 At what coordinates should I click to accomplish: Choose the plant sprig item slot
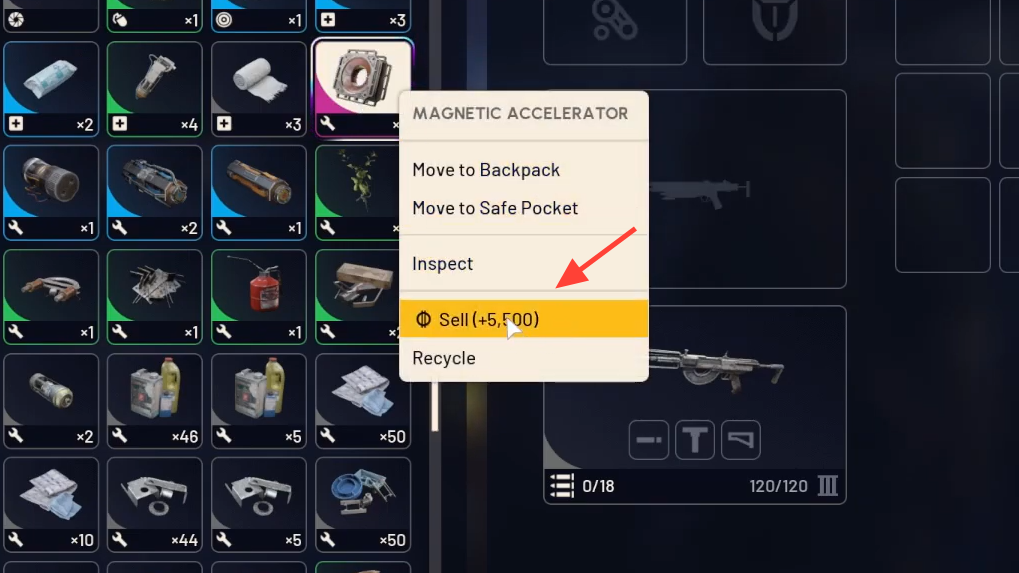(x=357, y=192)
